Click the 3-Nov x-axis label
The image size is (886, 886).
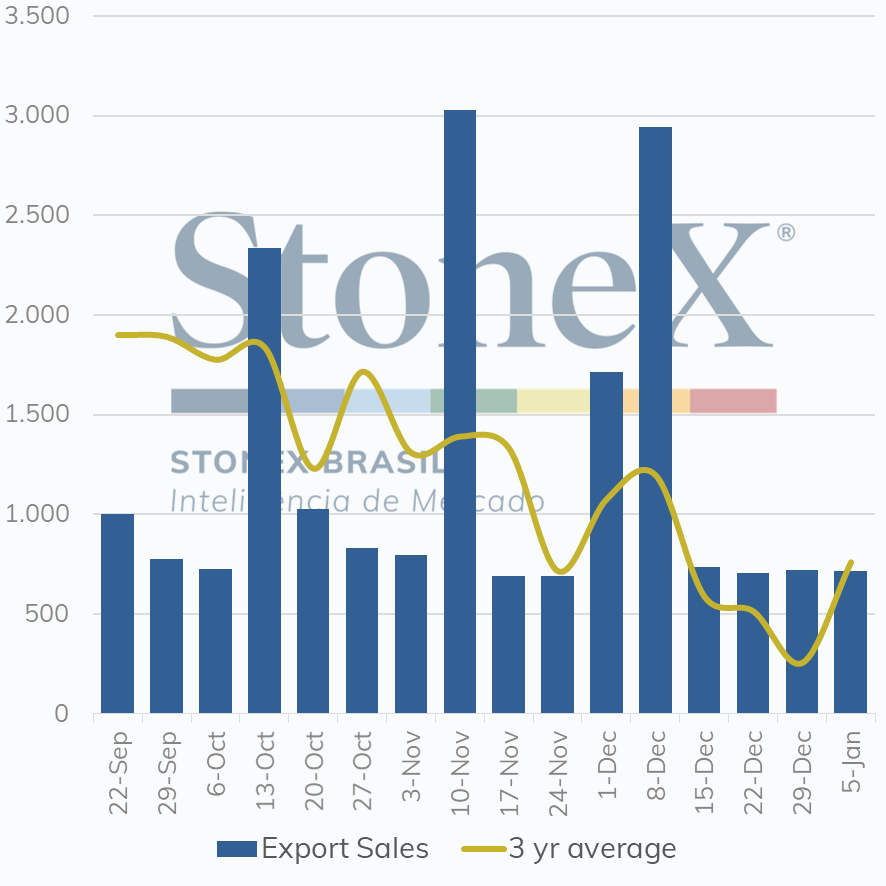[412, 766]
